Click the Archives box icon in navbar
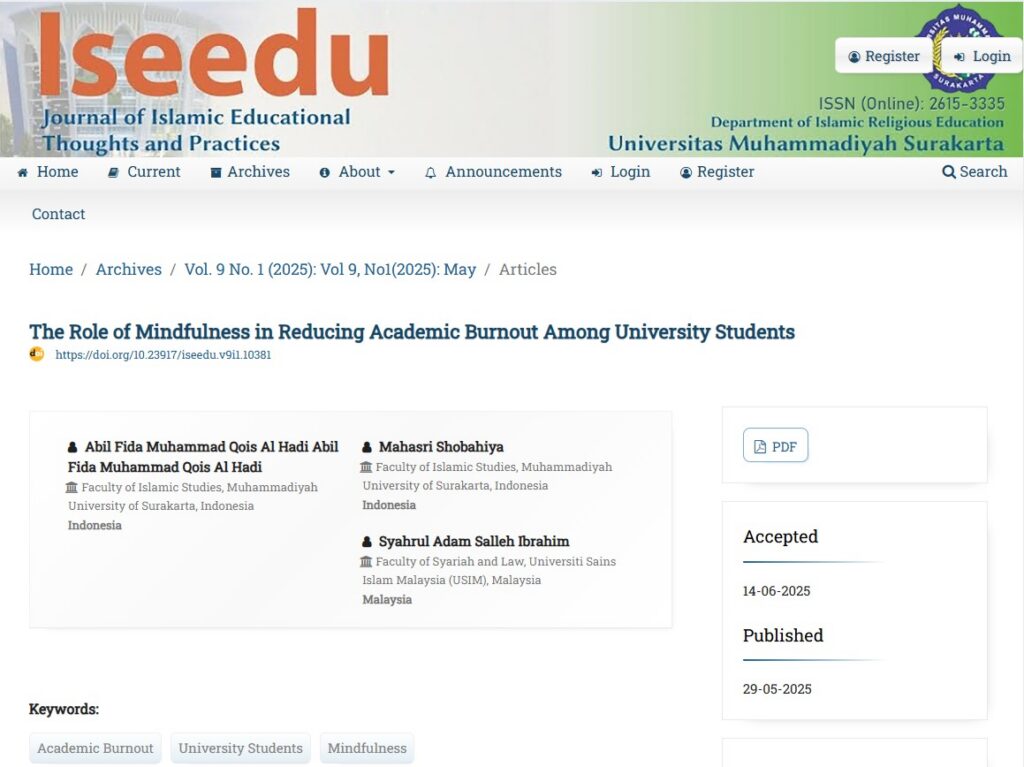Viewport: 1024px width, 767px height. 216,172
